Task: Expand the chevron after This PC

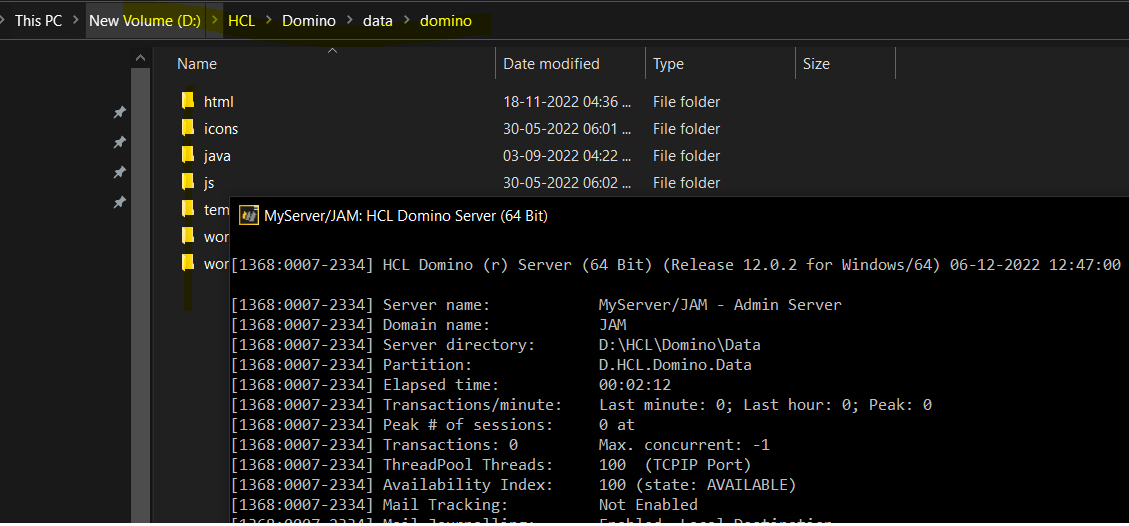Action: click(76, 20)
